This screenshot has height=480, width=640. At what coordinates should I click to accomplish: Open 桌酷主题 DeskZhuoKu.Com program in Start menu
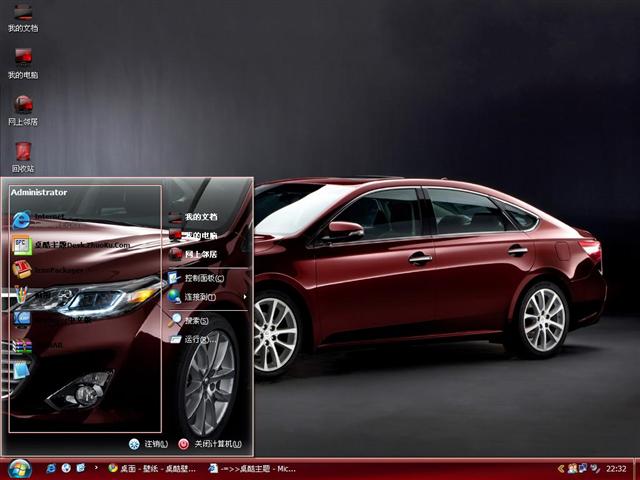coord(71,245)
